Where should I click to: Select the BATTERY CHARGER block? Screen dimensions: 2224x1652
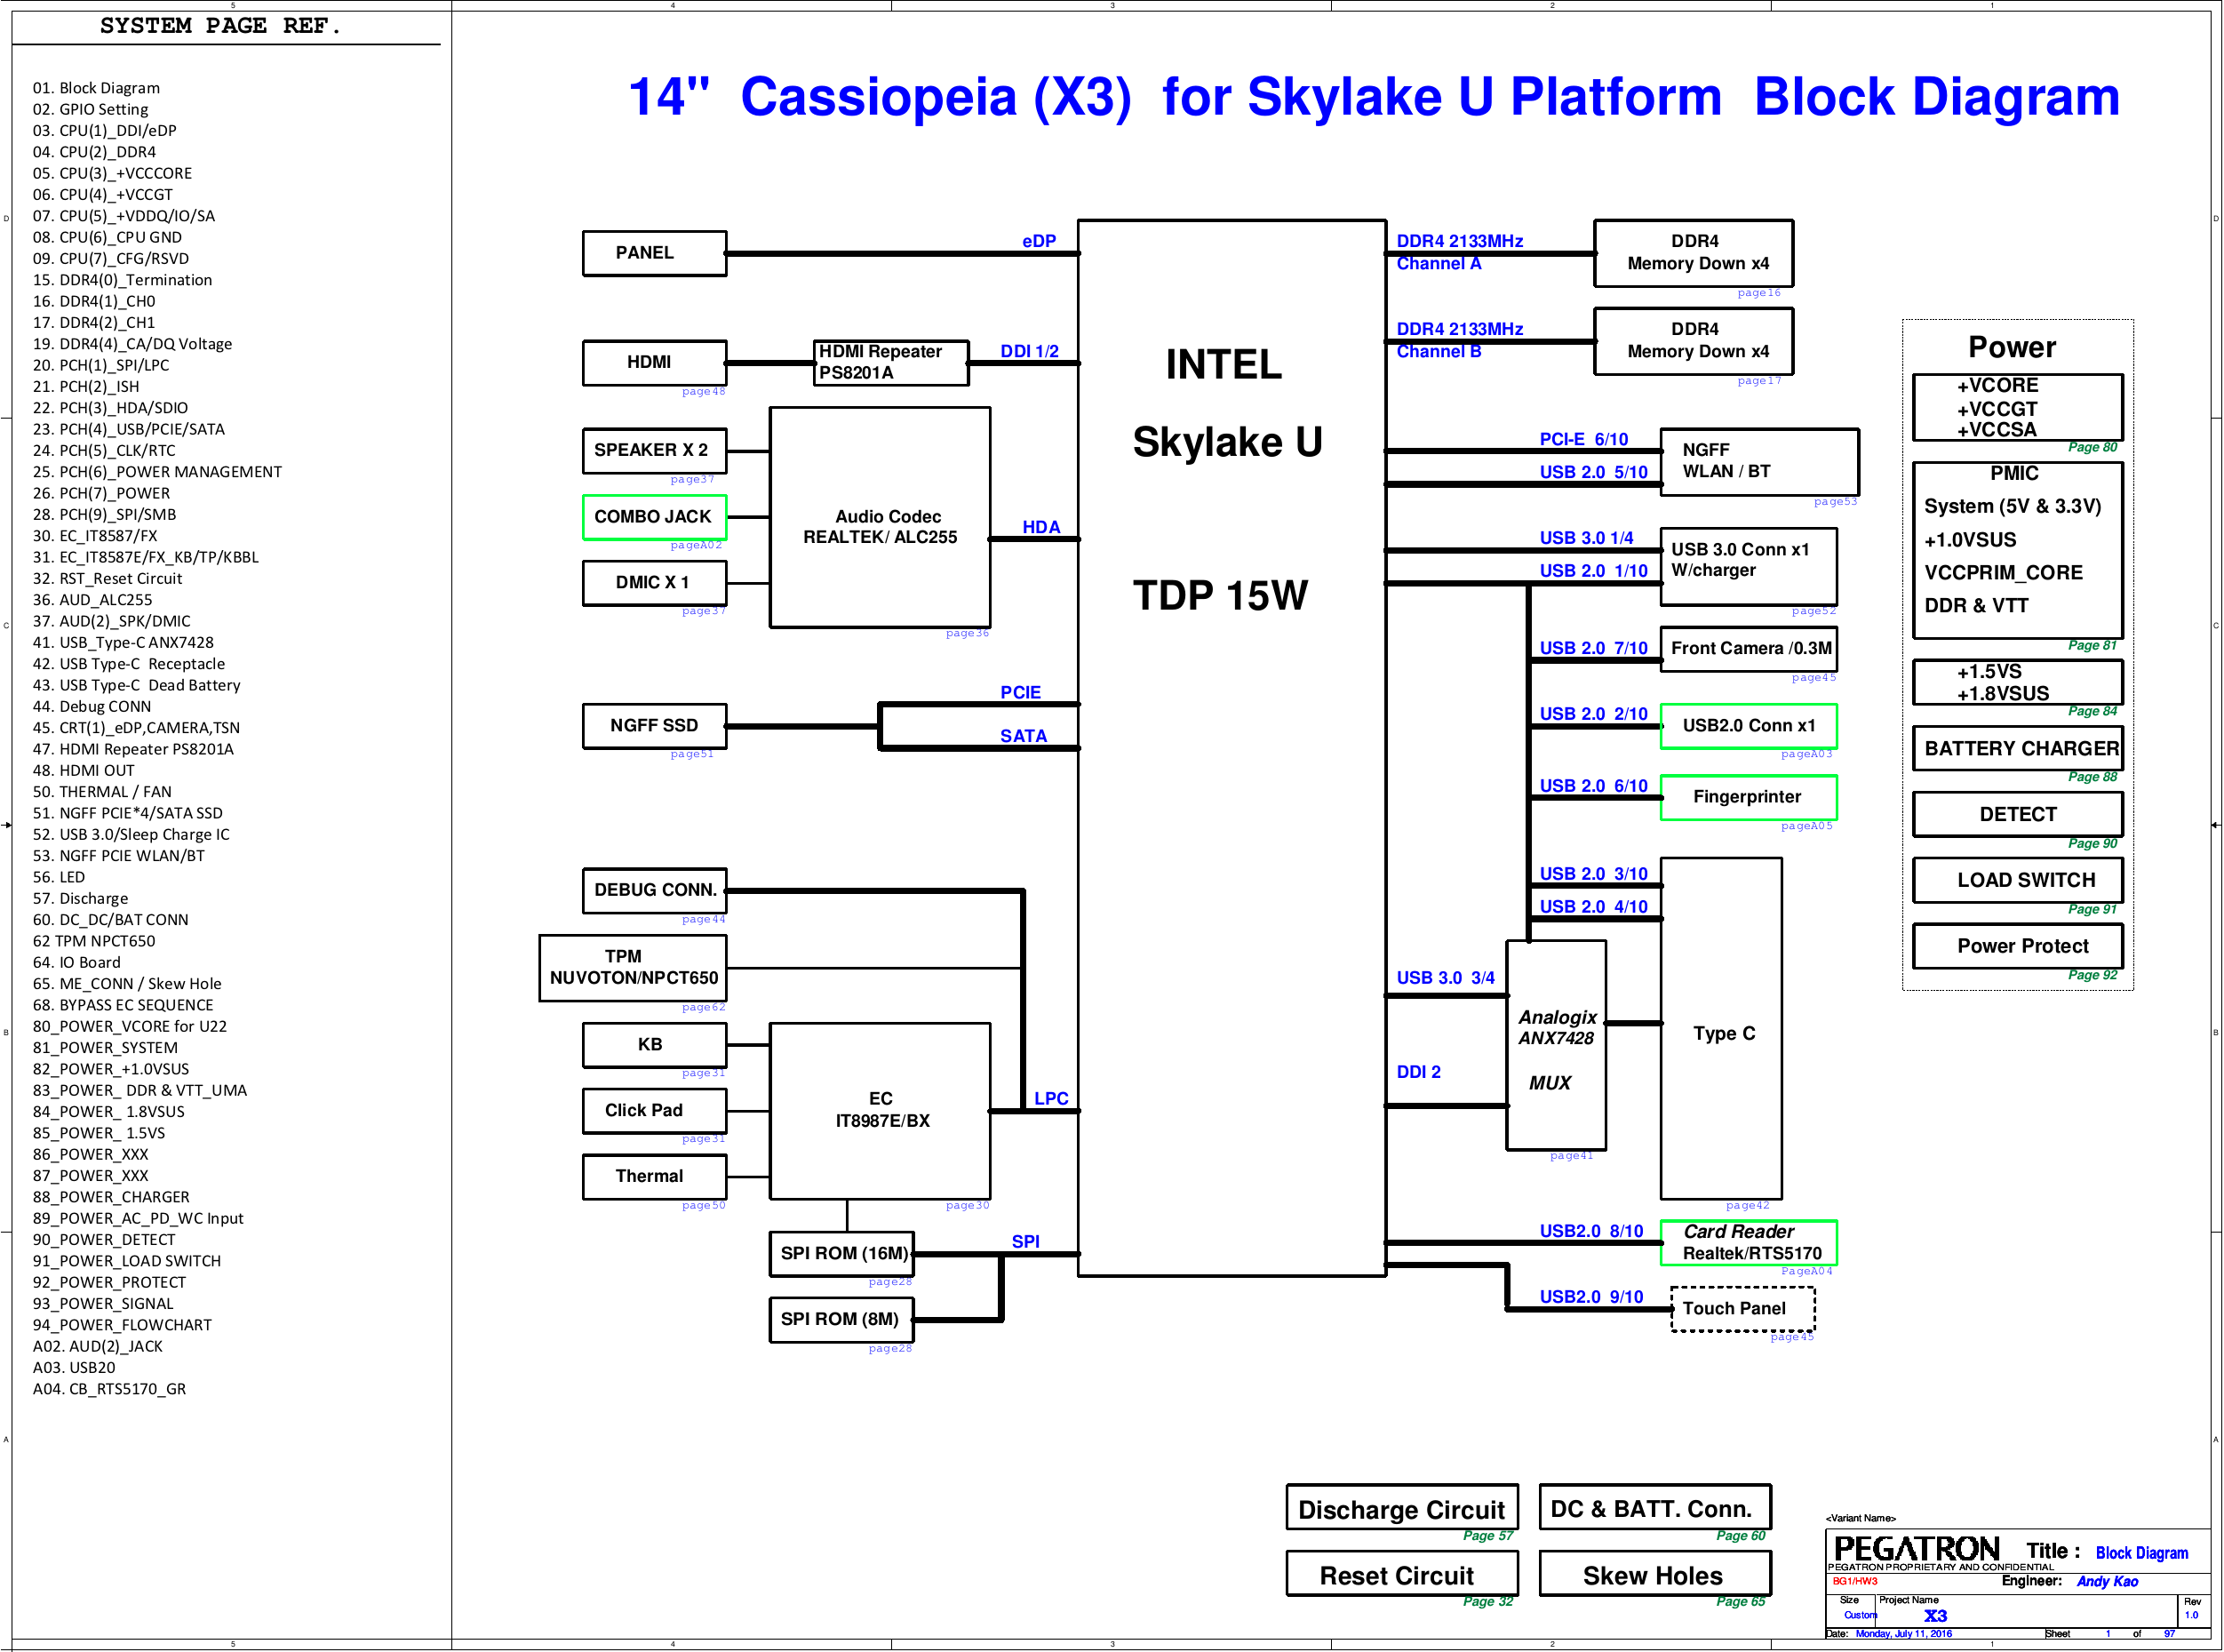pyautogui.click(x=2018, y=749)
